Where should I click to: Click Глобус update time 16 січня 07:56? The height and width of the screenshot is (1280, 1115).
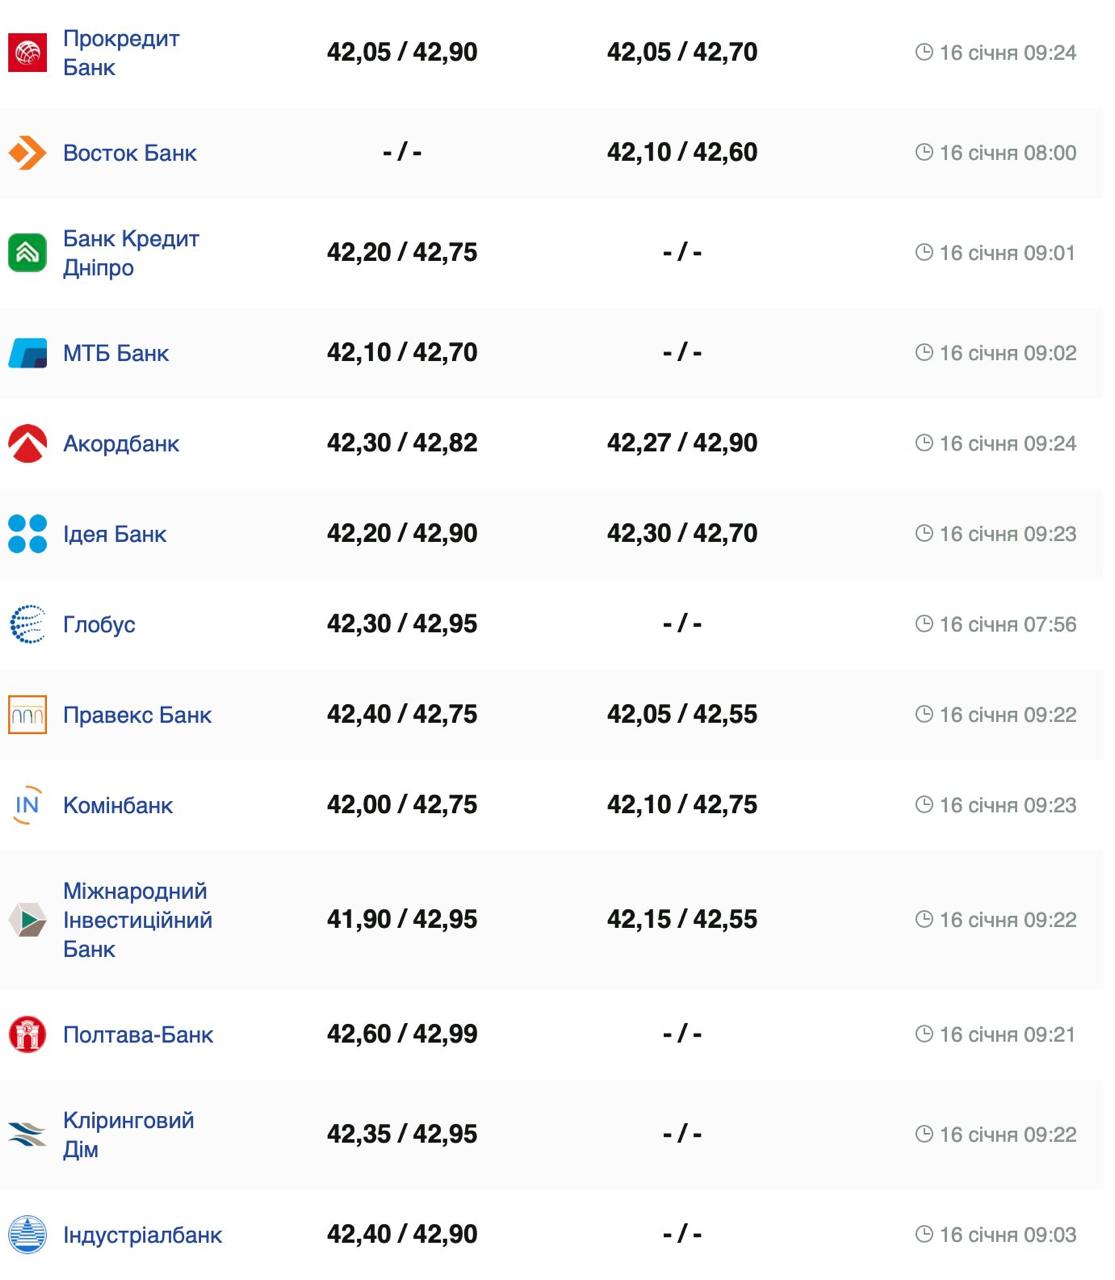[x=996, y=624]
